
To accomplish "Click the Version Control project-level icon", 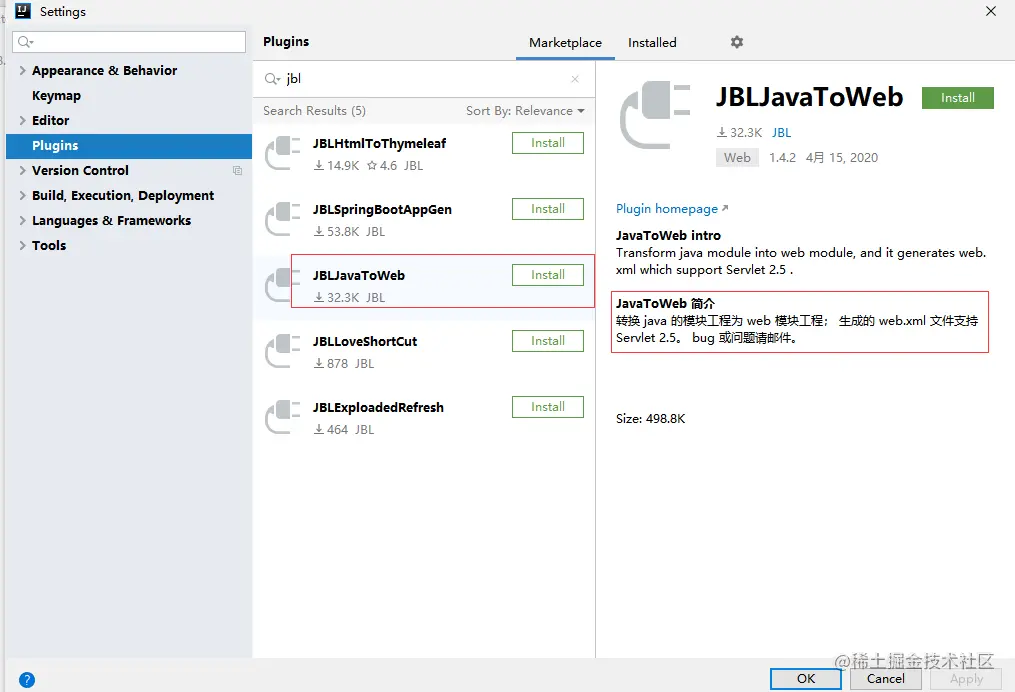I will (238, 170).
